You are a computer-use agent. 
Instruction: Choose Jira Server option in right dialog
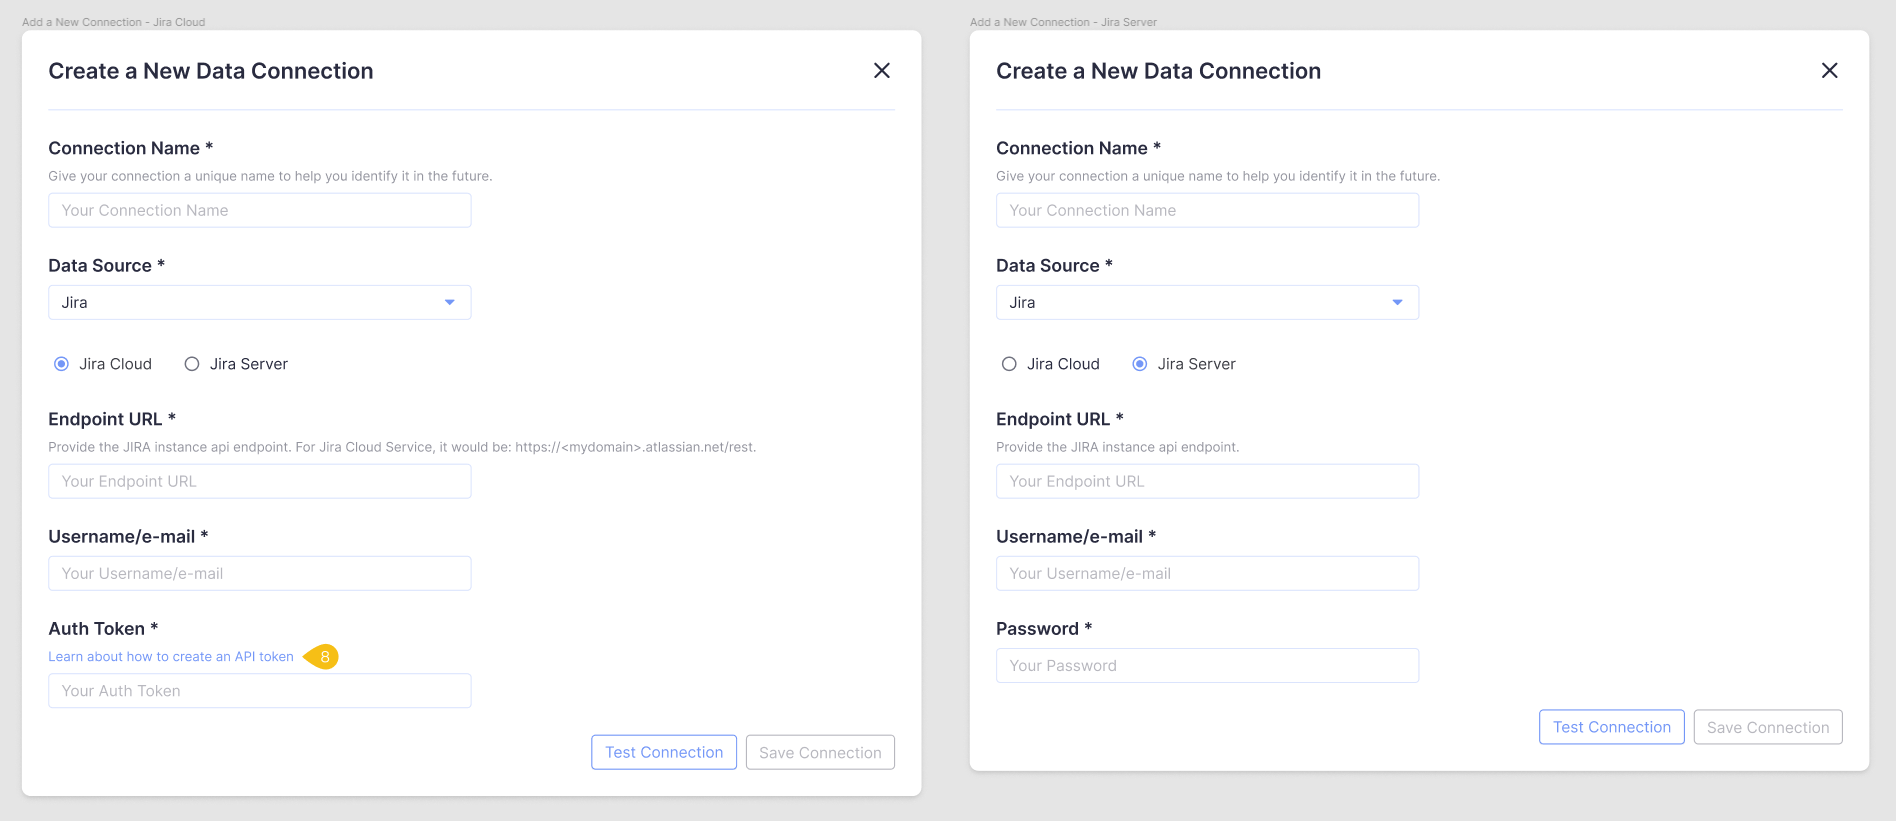tap(1140, 364)
